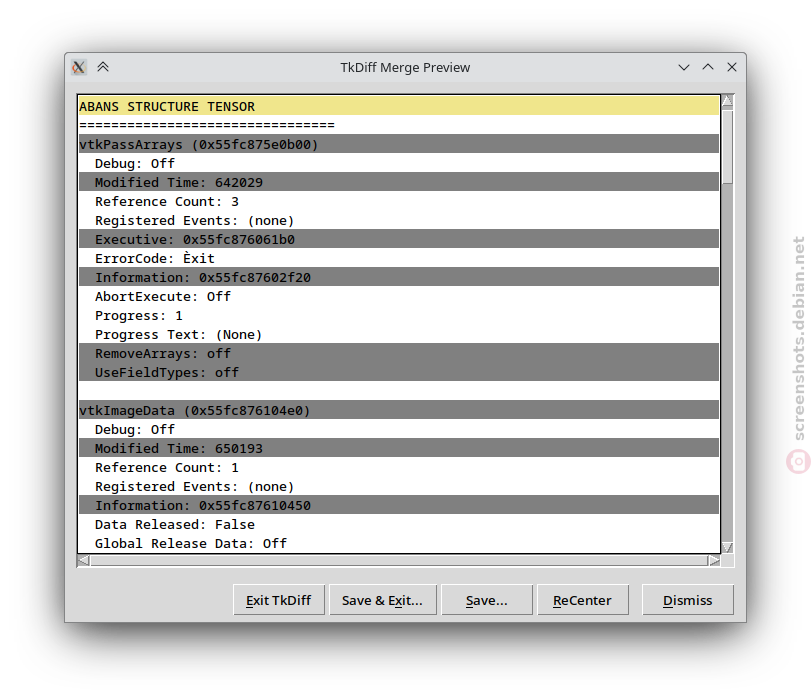Click the horizontal scrollbar left arrow
The height and width of the screenshot is (699, 811).
click(83, 560)
